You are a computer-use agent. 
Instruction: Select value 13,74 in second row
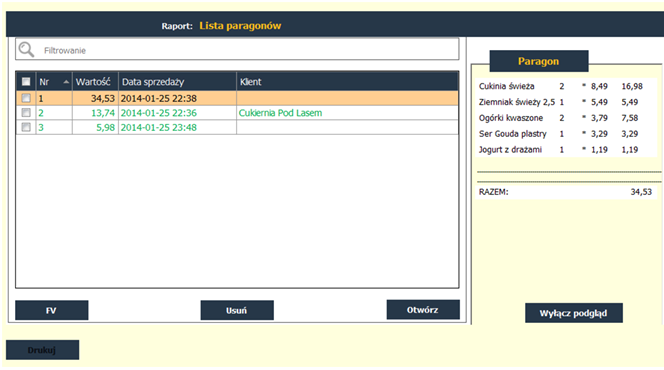(x=103, y=113)
